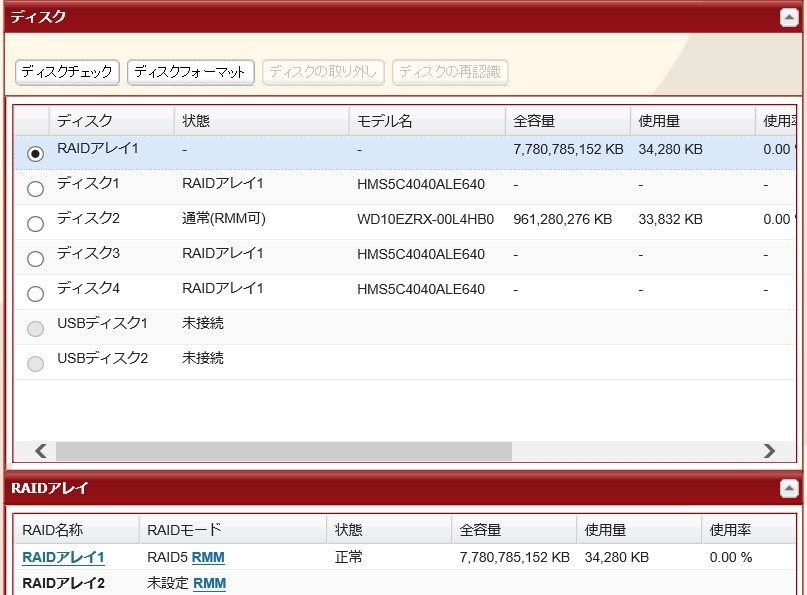Screen dimensions: 807x595
Task: Click the RAID名称 column header
Action: pos(77,530)
